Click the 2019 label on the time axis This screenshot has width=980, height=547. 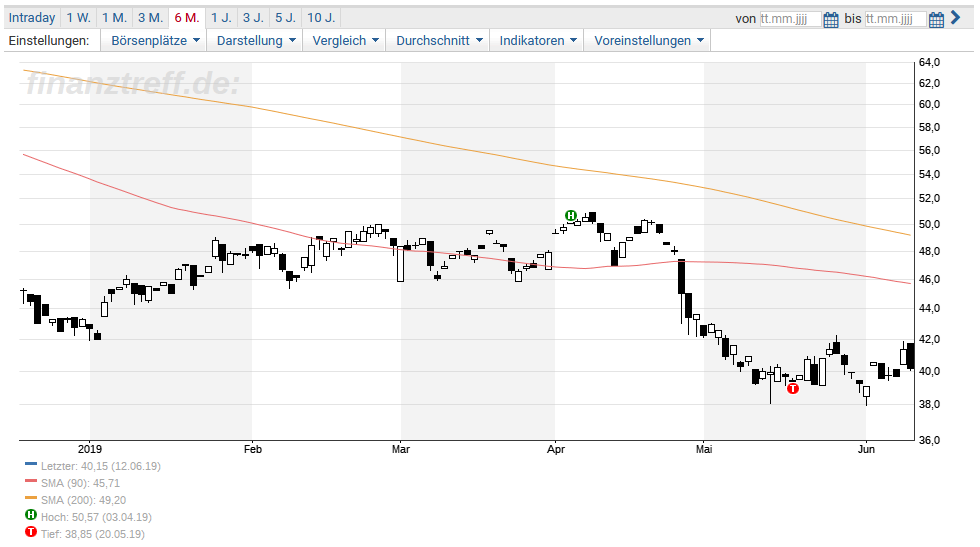click(90, 449)
